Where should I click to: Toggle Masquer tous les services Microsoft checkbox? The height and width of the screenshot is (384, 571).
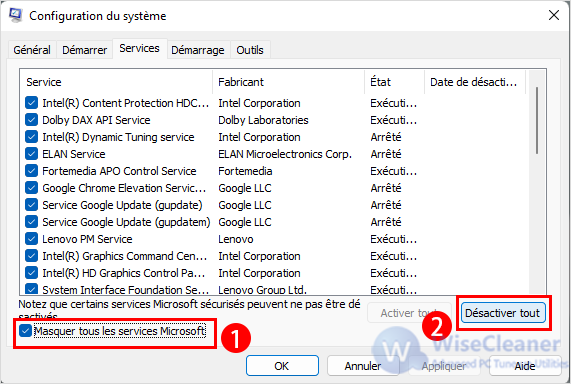tap(25, 331)
